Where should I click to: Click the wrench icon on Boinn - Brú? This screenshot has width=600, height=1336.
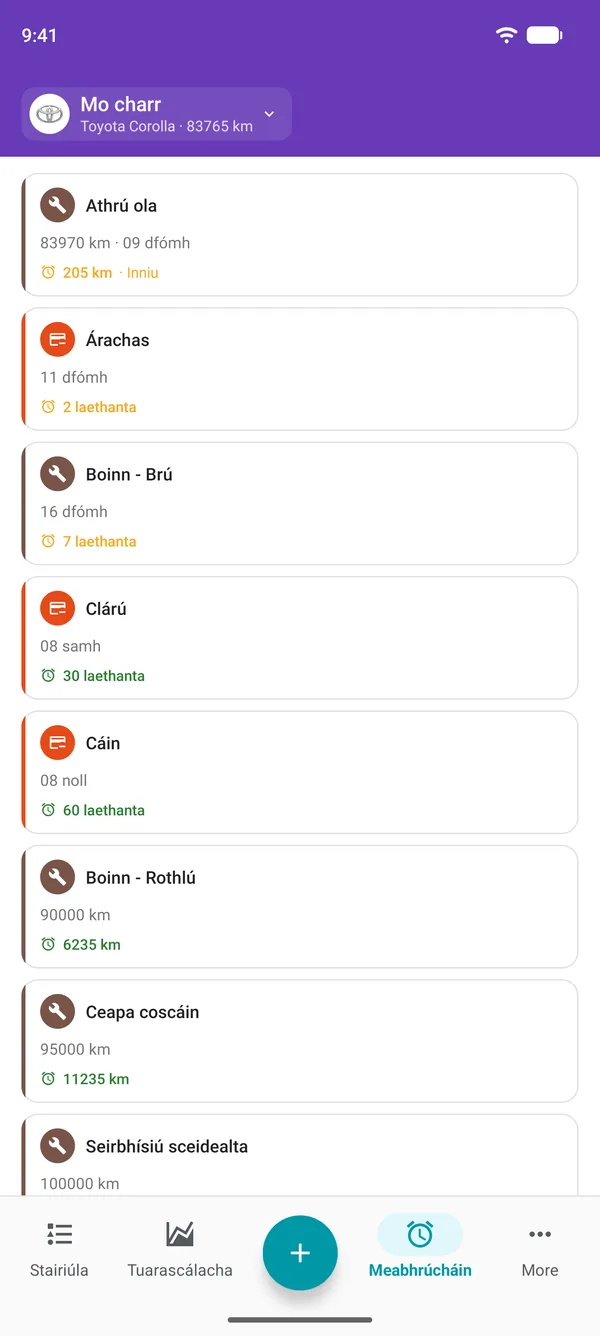click(57, 474)
